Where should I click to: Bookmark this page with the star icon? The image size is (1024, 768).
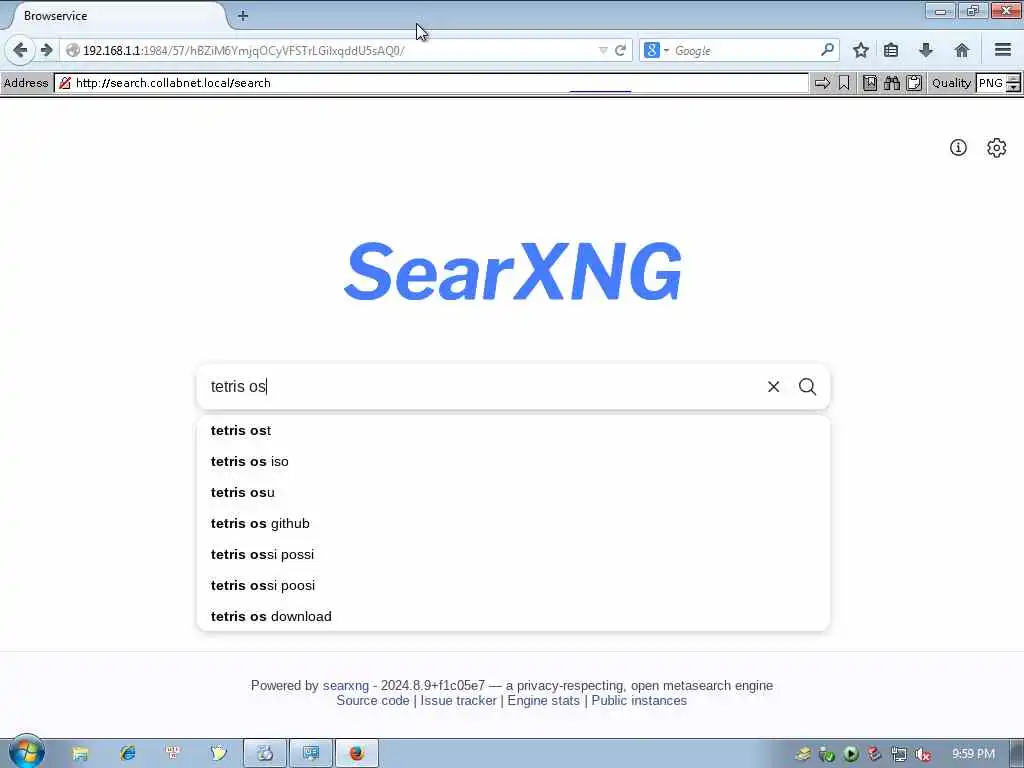click(x=861, y=50)
